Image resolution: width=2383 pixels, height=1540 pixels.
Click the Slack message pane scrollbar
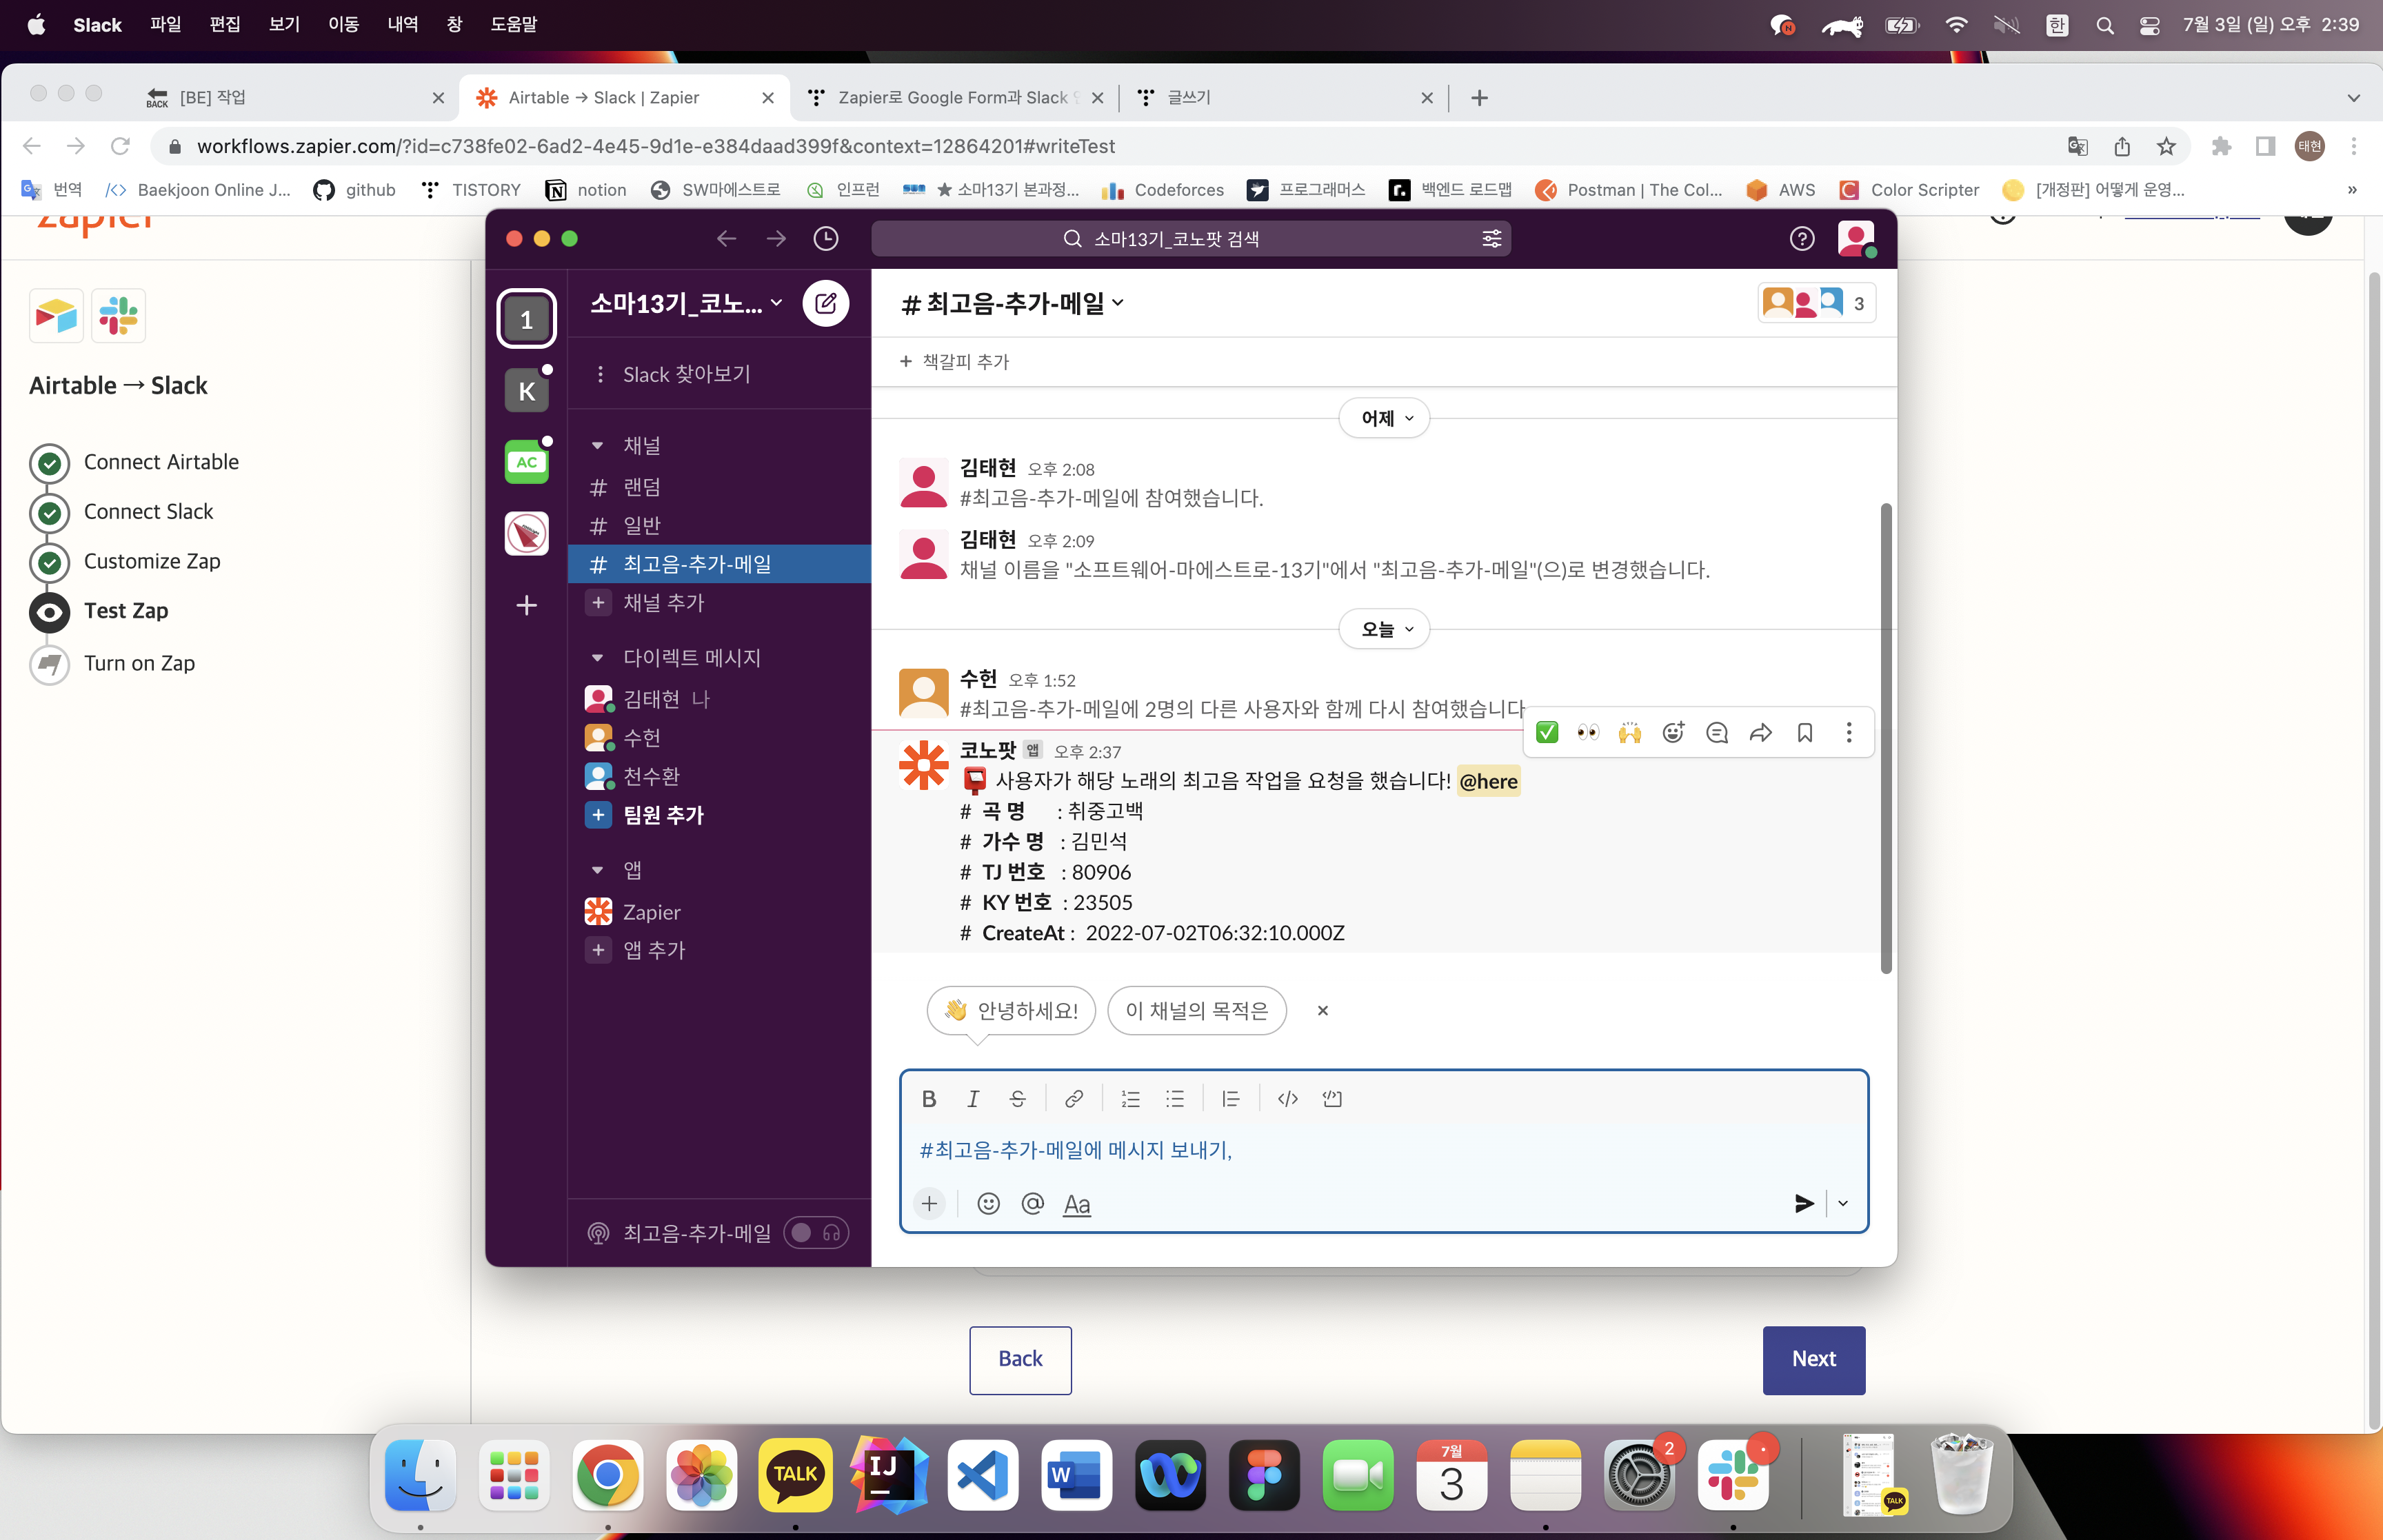tap(1885, 738)
